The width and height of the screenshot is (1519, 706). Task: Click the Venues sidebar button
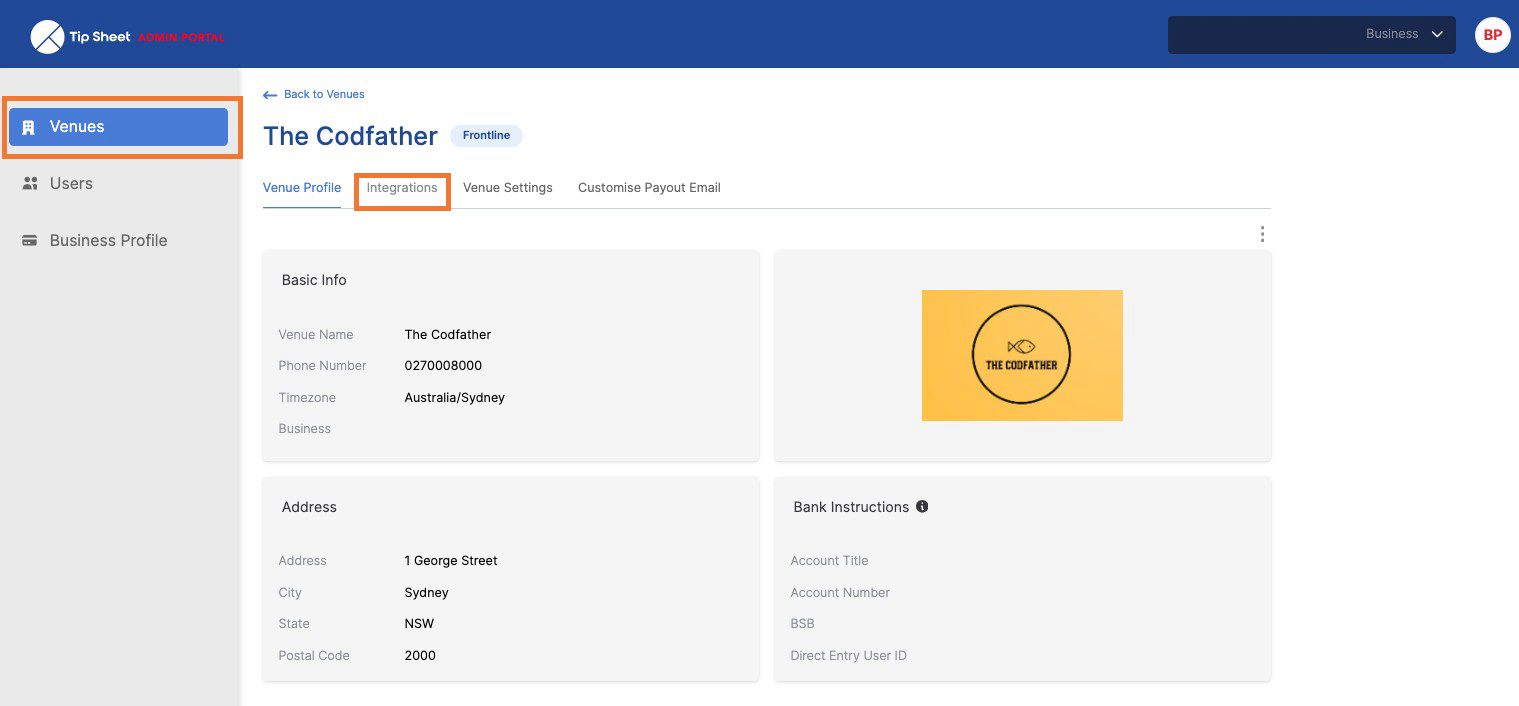click(118, 127)
